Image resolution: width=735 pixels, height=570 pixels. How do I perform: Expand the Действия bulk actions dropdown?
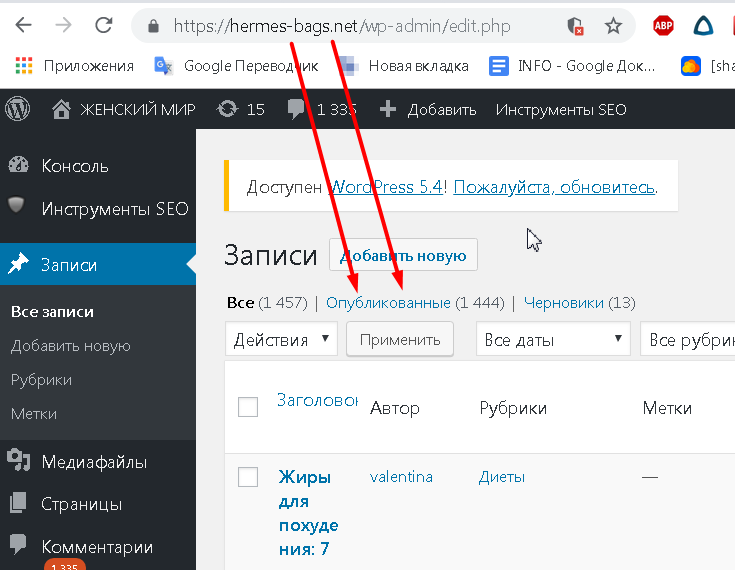pyautogui.click(x=281, y=339)
